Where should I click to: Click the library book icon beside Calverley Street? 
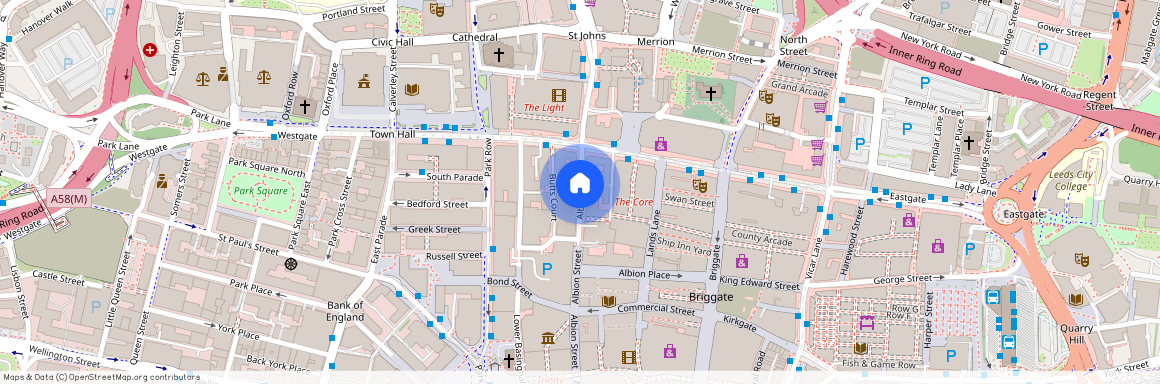point(411,90)
